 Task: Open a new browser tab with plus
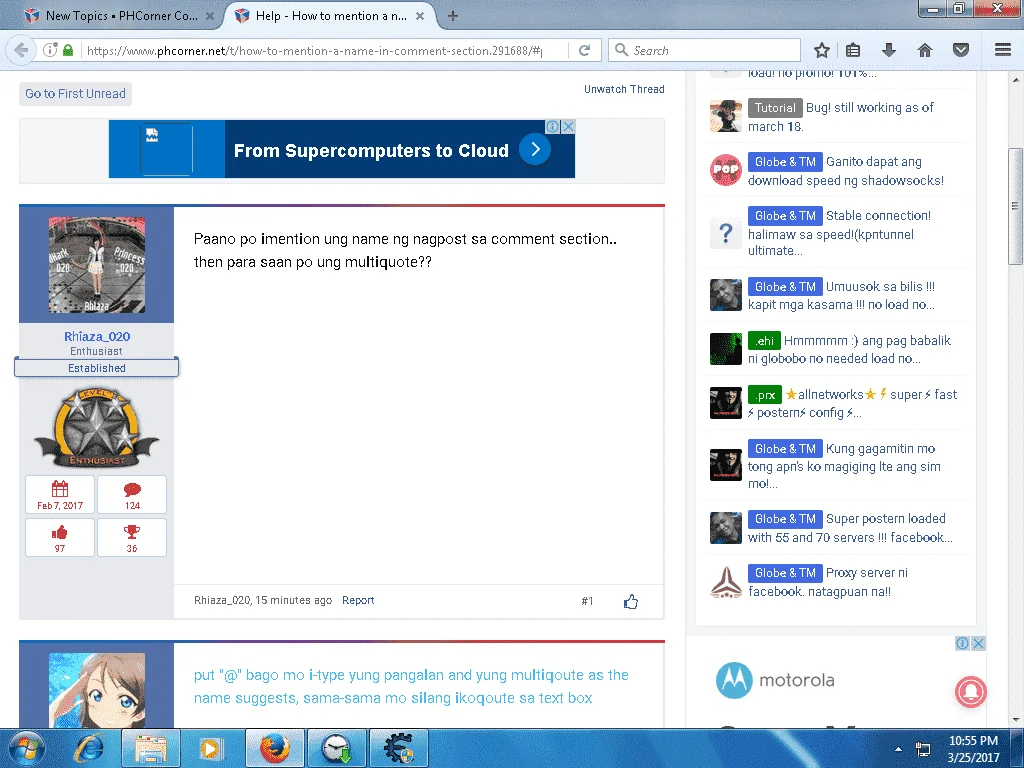point(453,16)
